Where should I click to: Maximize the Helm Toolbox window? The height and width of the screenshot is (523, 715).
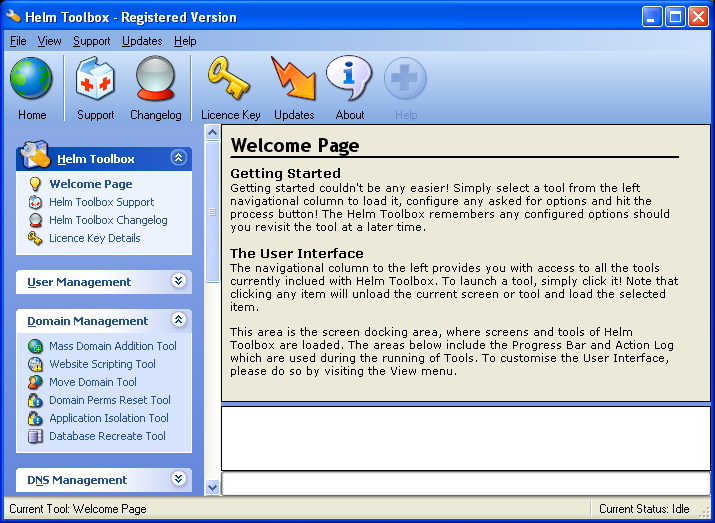[x=675, y=17]
